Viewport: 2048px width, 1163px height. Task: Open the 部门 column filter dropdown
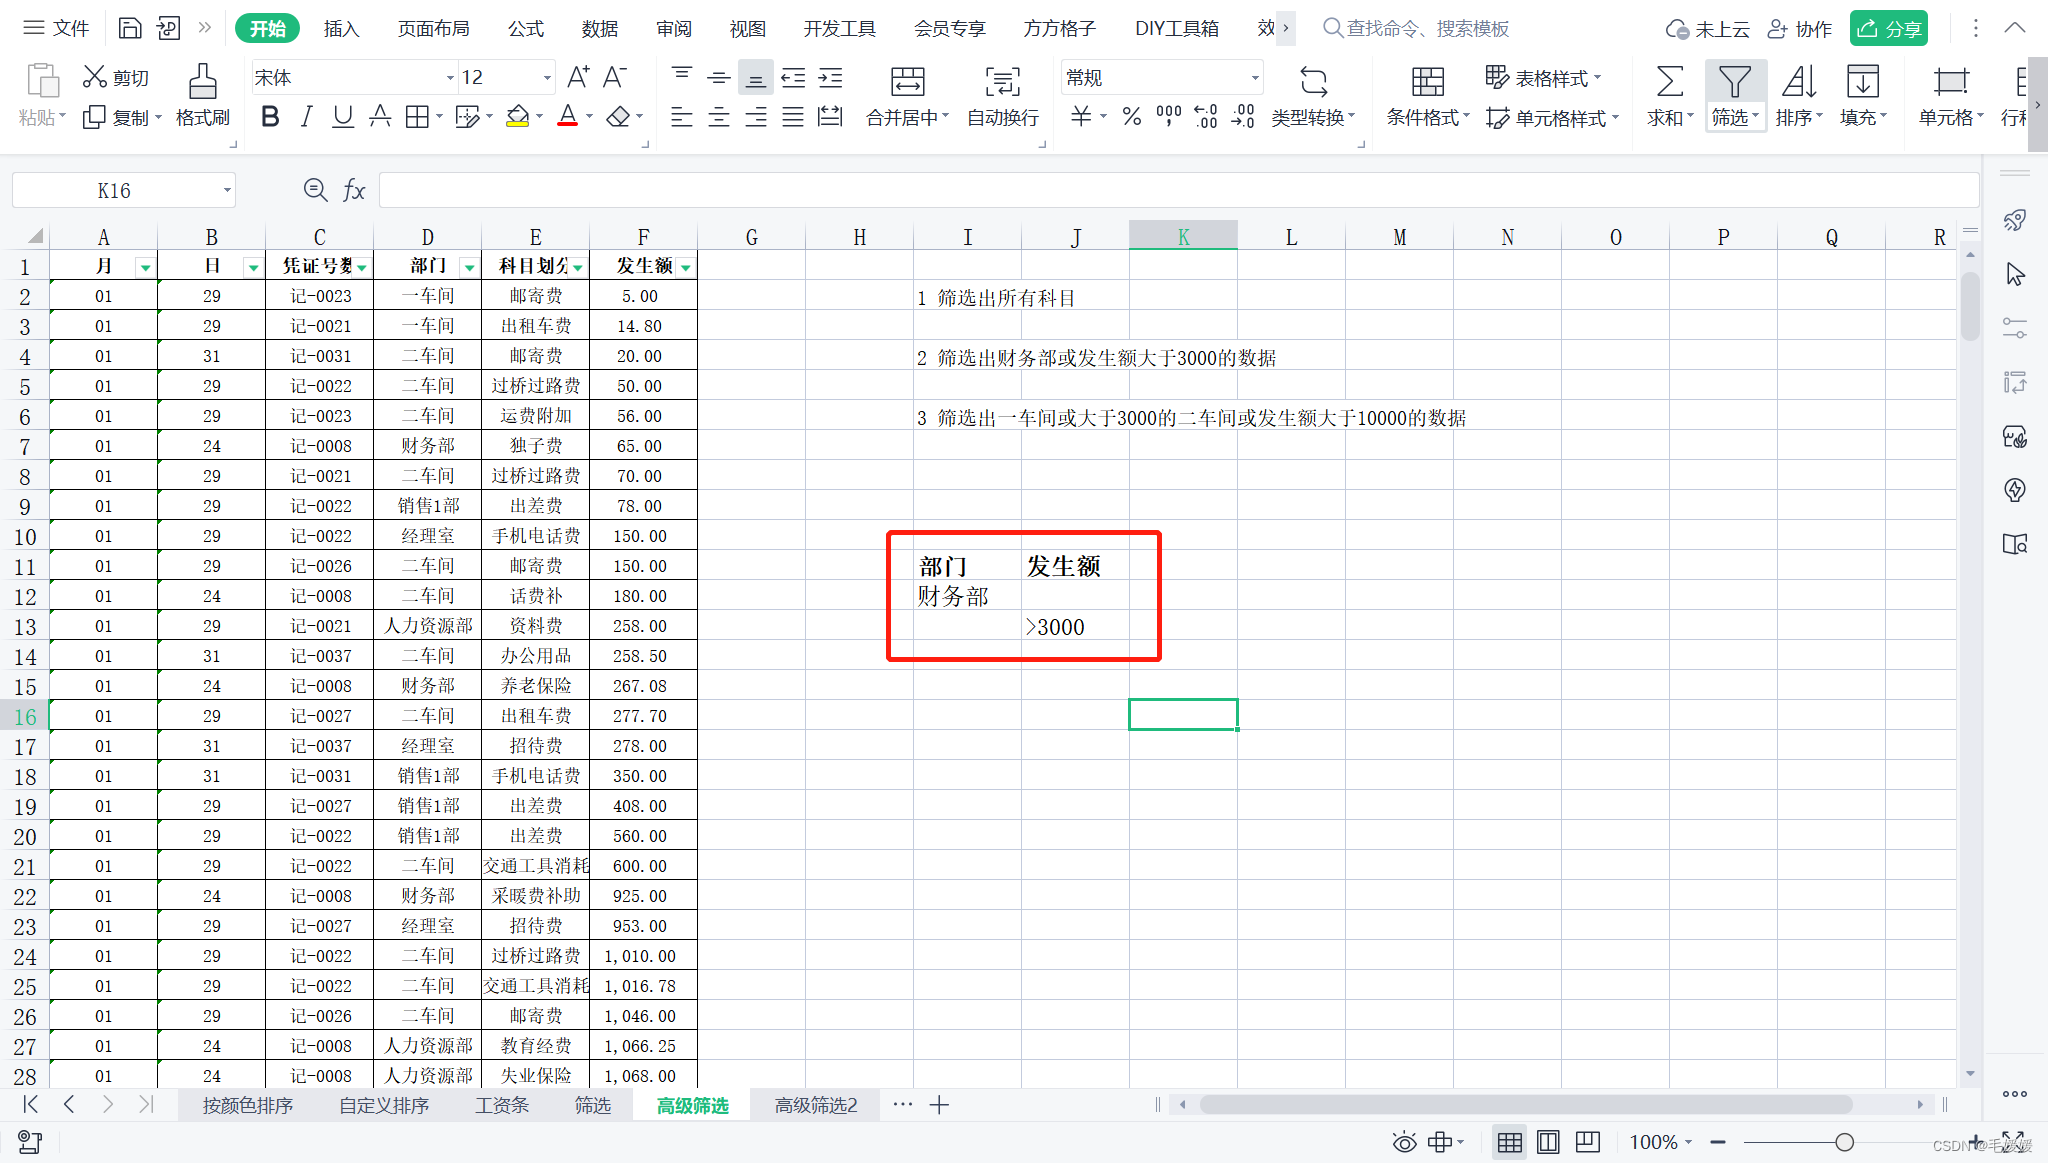click(469, 267)
